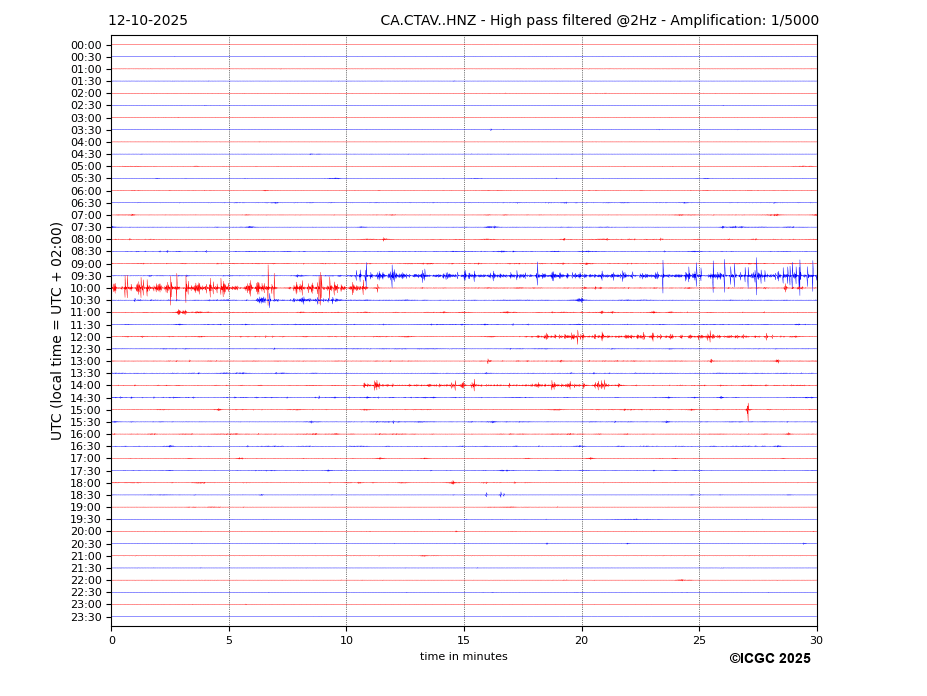Image resolution: width=927 pixels, height=696 pixels.
Task: Click the 12-10-2025 date label
Action: tap(148, 21)
